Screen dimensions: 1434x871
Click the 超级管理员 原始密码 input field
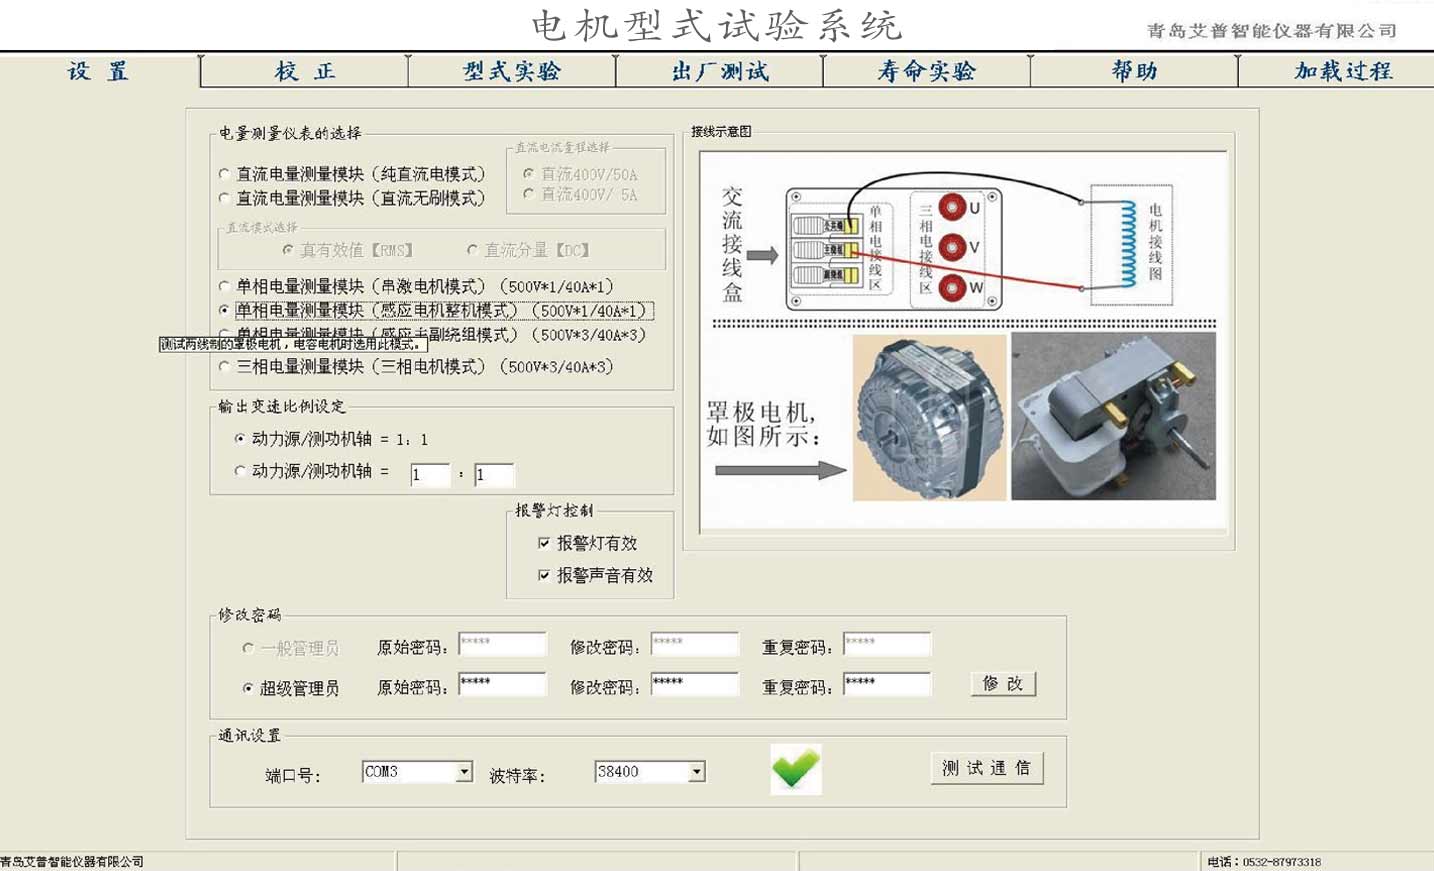click(501, 684)
